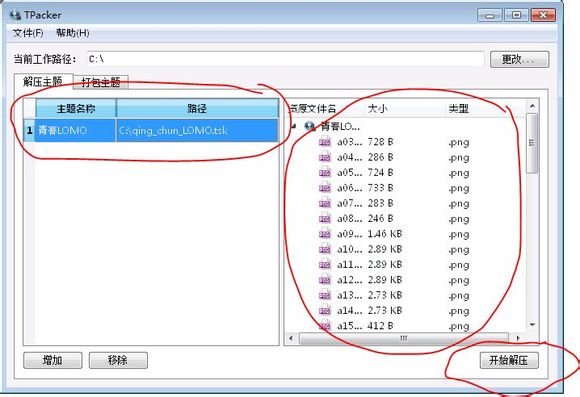The width and height of the screenshot is (580, 397).
Task: Select the a03 png file icon
Action: 325,142
